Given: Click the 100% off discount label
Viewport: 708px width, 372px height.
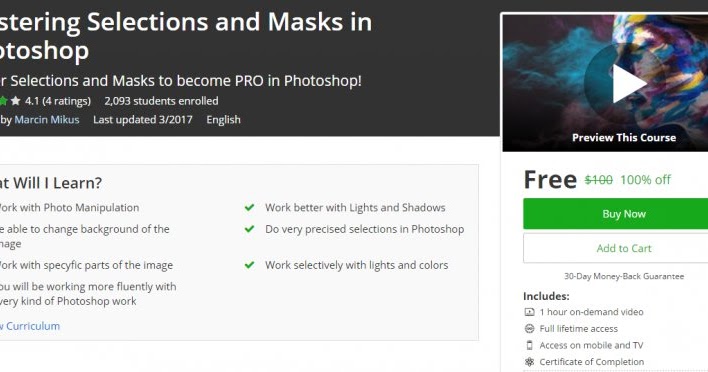Looking at the screenshot, I should (645, 180).
